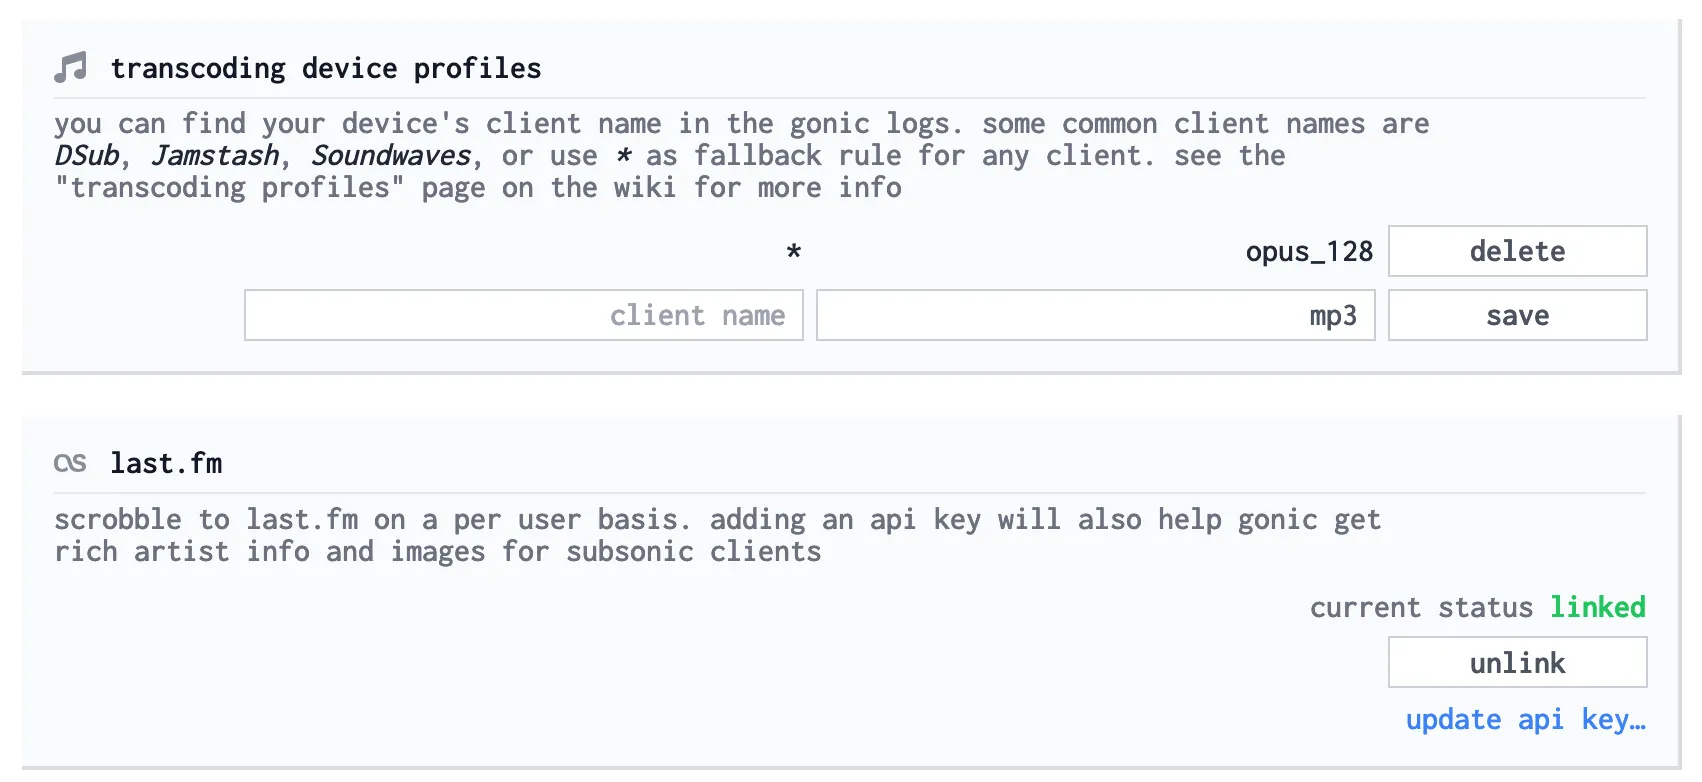Click the current status label

1421,607
